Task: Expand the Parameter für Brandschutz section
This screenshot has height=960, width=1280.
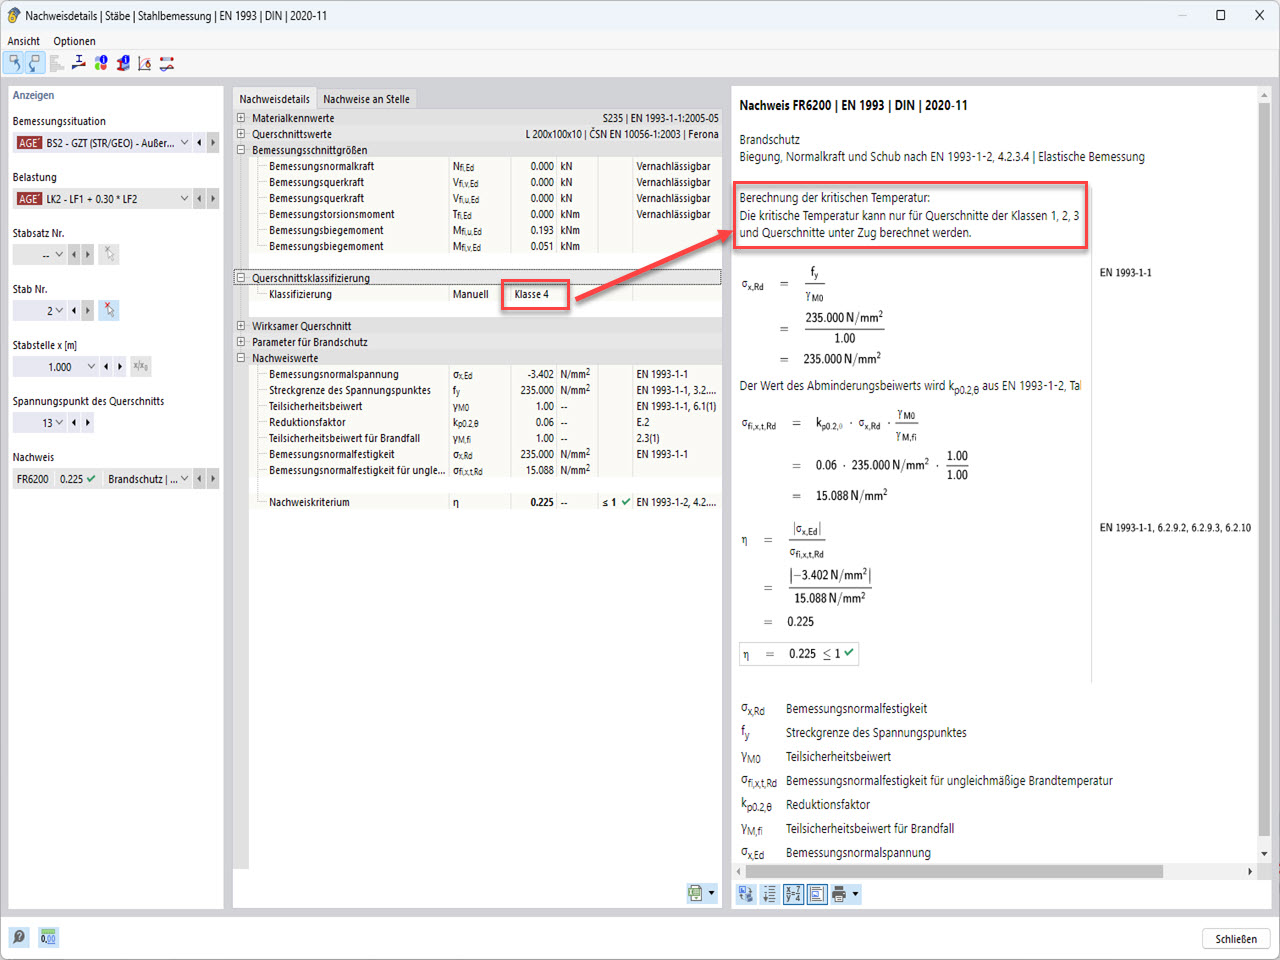Action: click(239, 342)
